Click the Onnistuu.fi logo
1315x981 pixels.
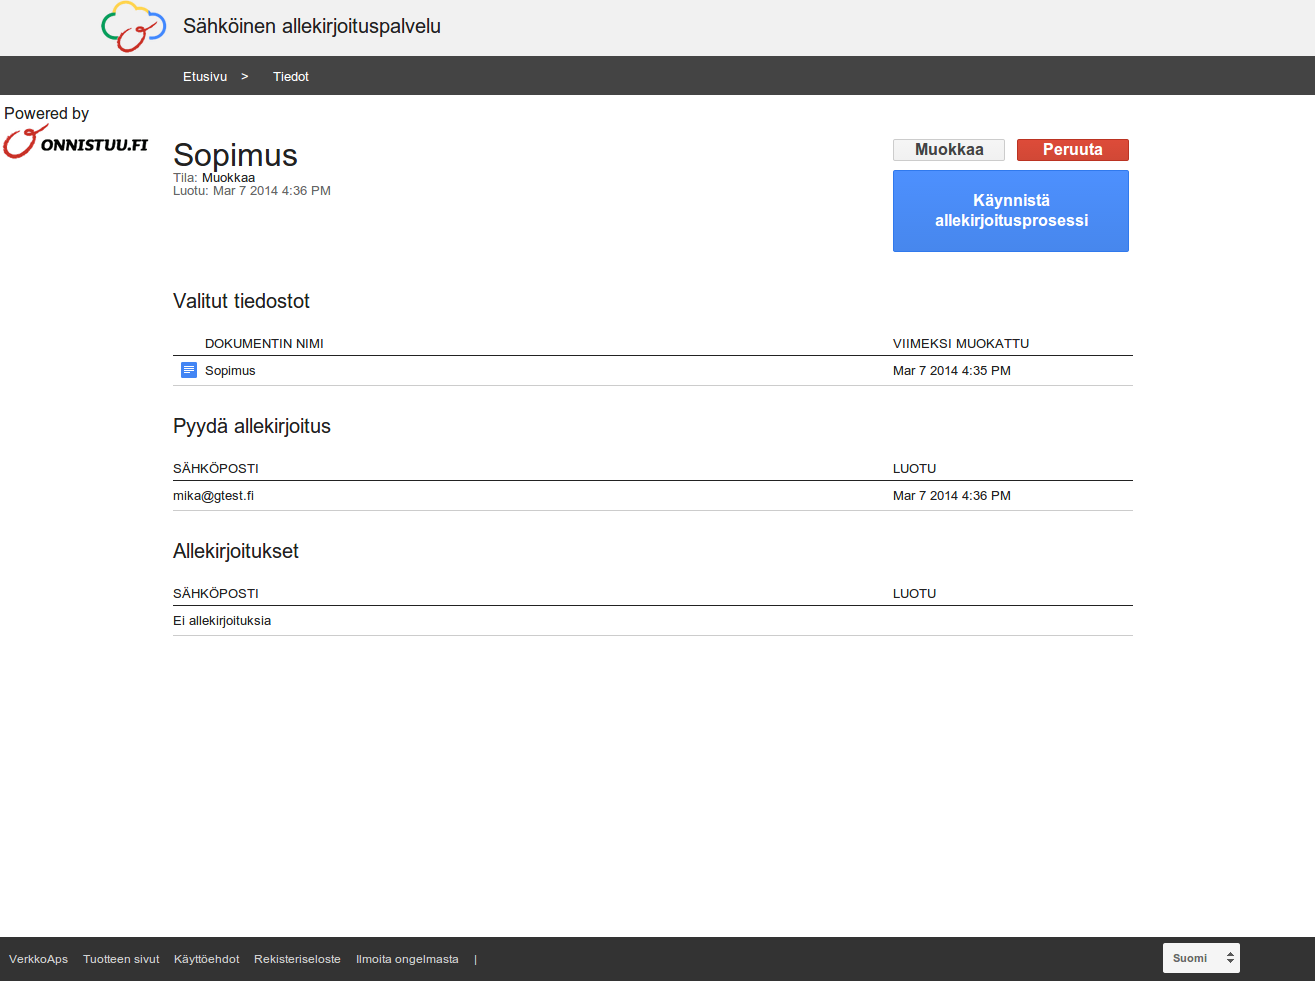click(x=76, y=143)
